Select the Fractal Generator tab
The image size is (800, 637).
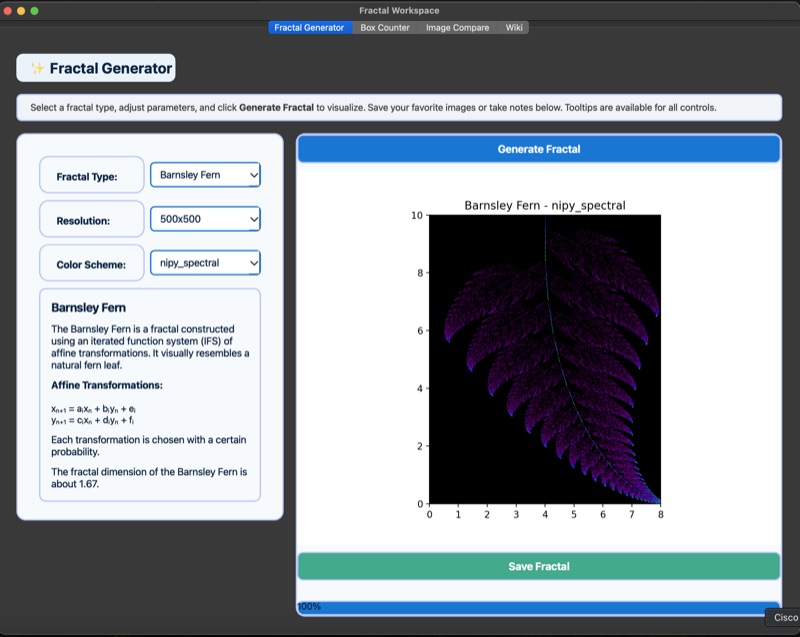coord(310,28)
